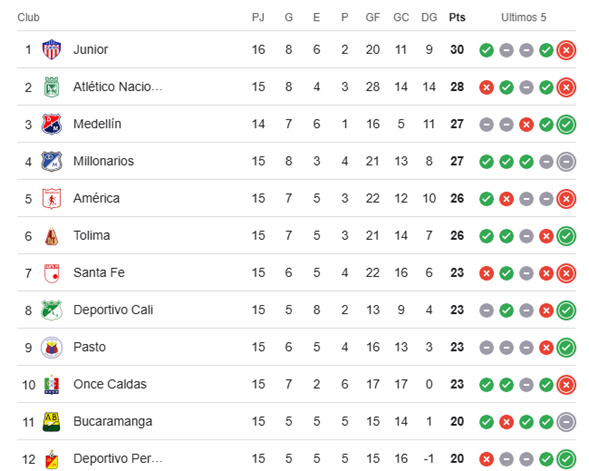Click the Once Caldas club crest
The image size is (589, 471).
click(51, 384)
